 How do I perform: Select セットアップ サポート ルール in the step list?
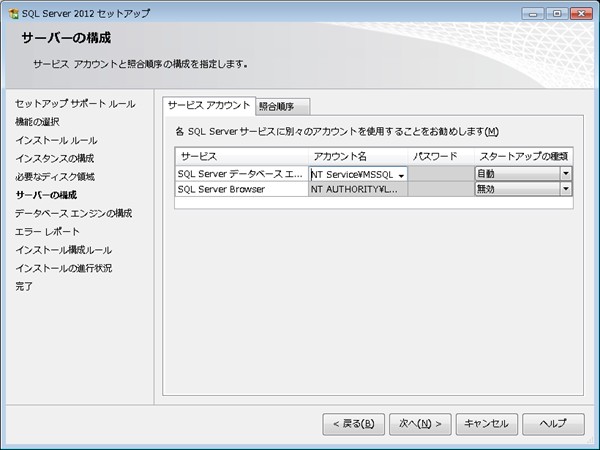(x=75, y=104)
